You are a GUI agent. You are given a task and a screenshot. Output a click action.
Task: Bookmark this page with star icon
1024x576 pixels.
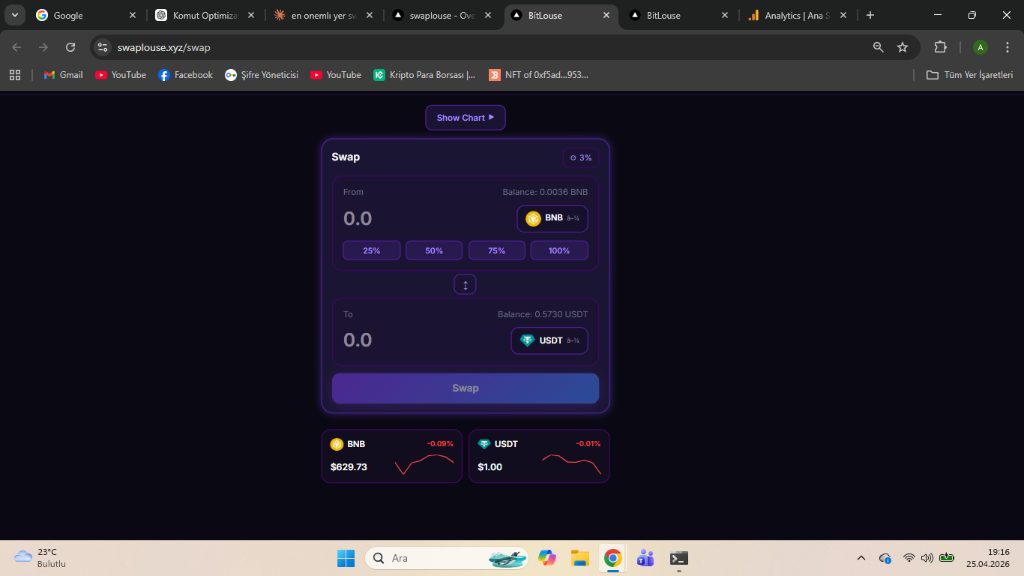903,47
